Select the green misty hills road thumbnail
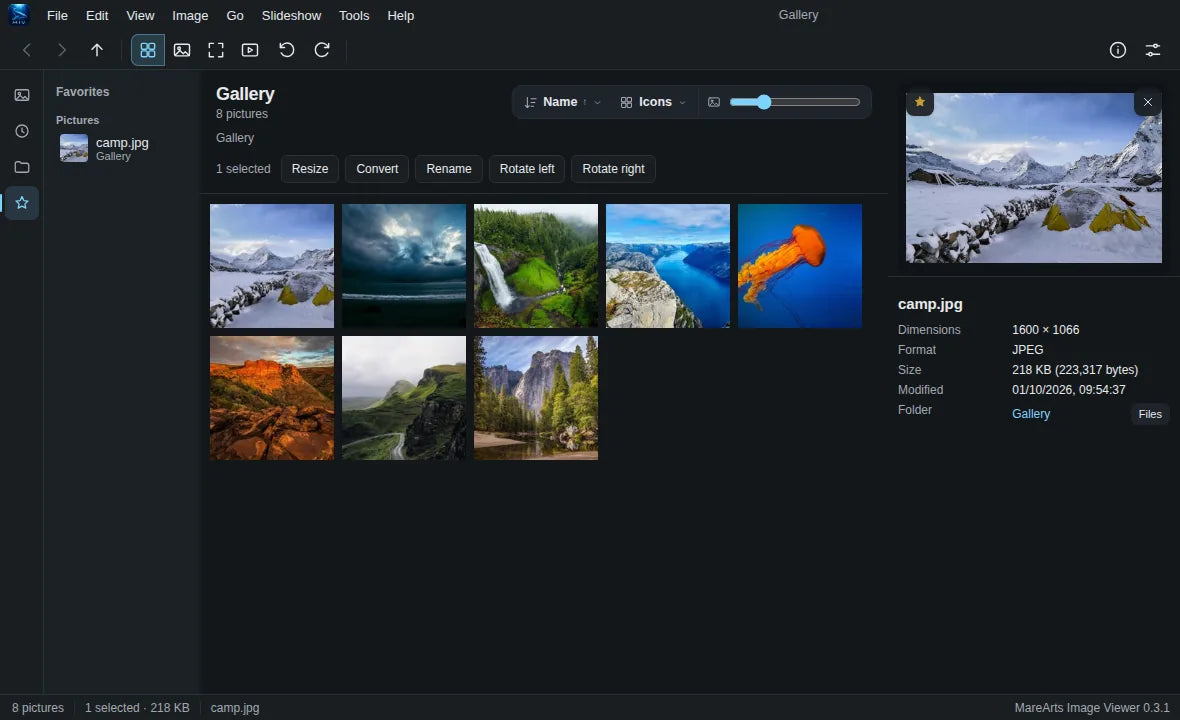 coord(404,398)
